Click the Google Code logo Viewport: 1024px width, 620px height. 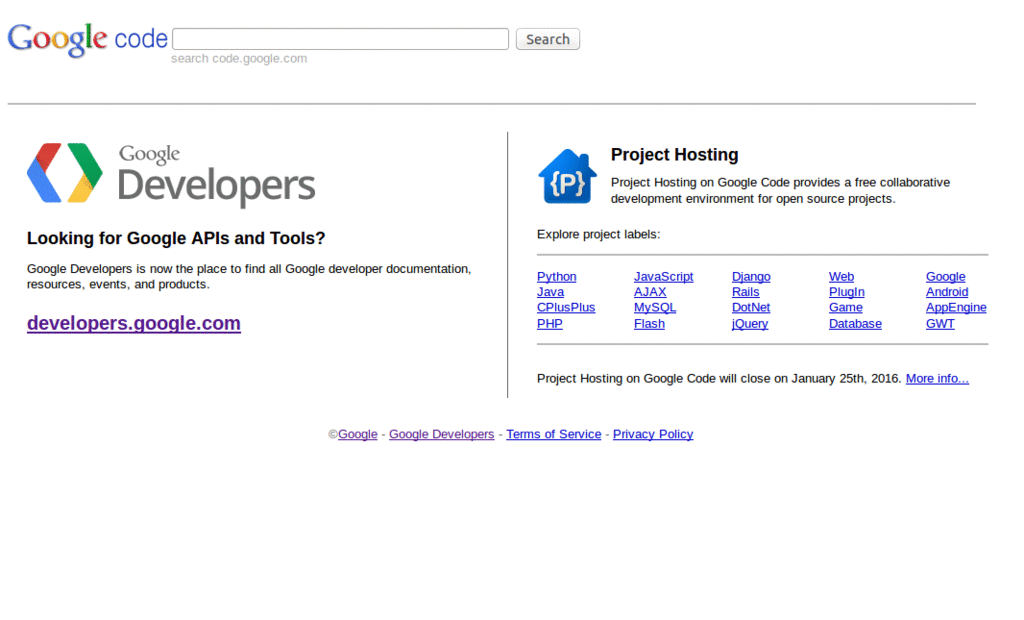pos(88,40)
